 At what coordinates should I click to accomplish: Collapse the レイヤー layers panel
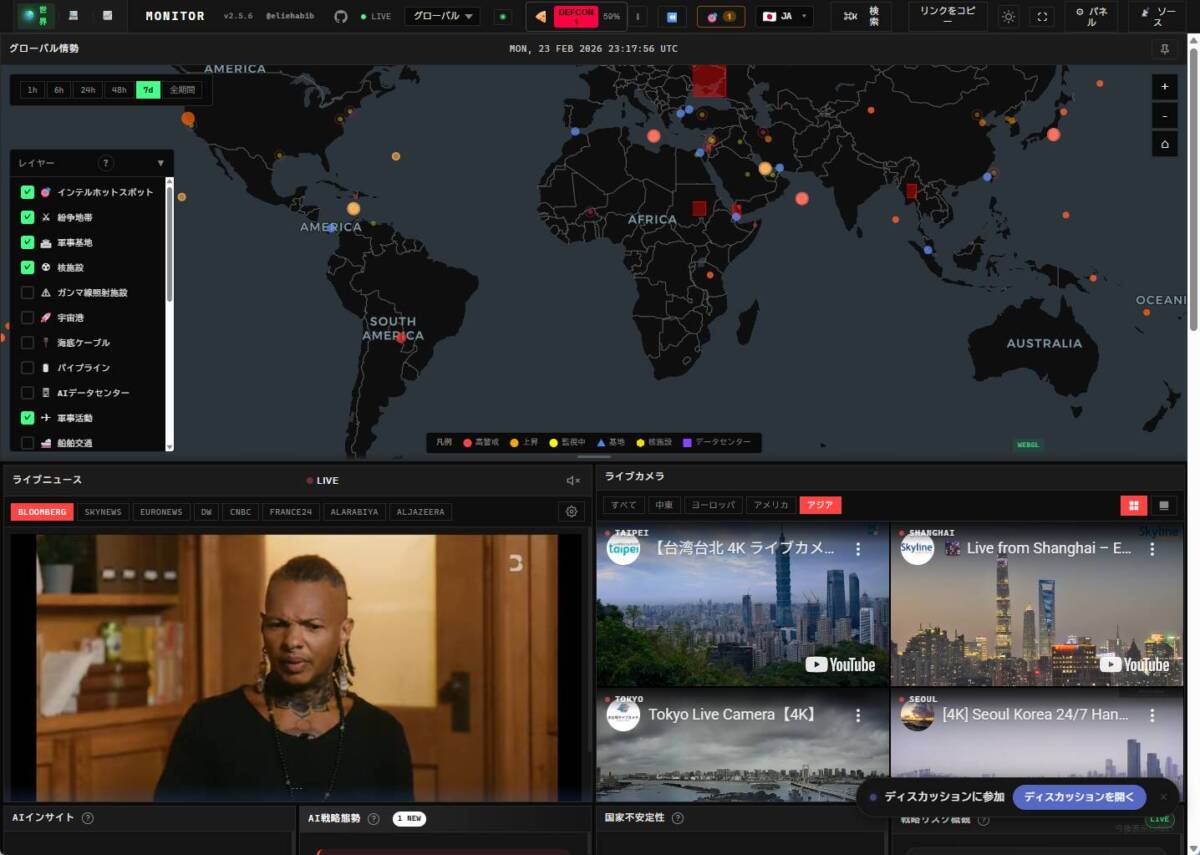(160, 162)
